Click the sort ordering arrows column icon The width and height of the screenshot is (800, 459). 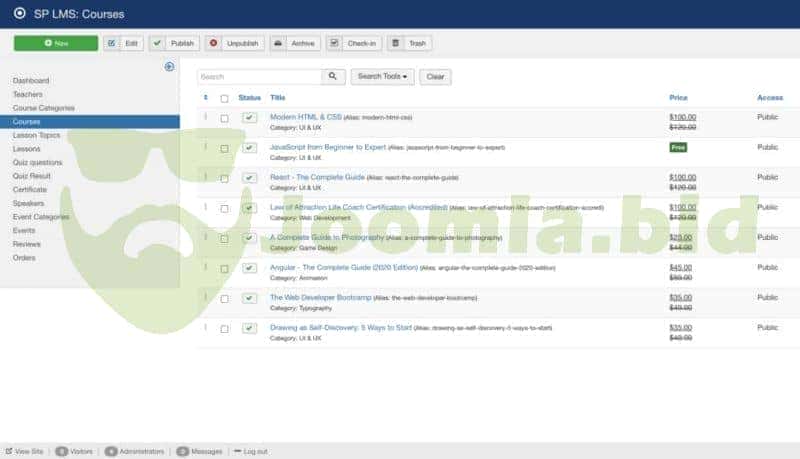coord(206,98)
